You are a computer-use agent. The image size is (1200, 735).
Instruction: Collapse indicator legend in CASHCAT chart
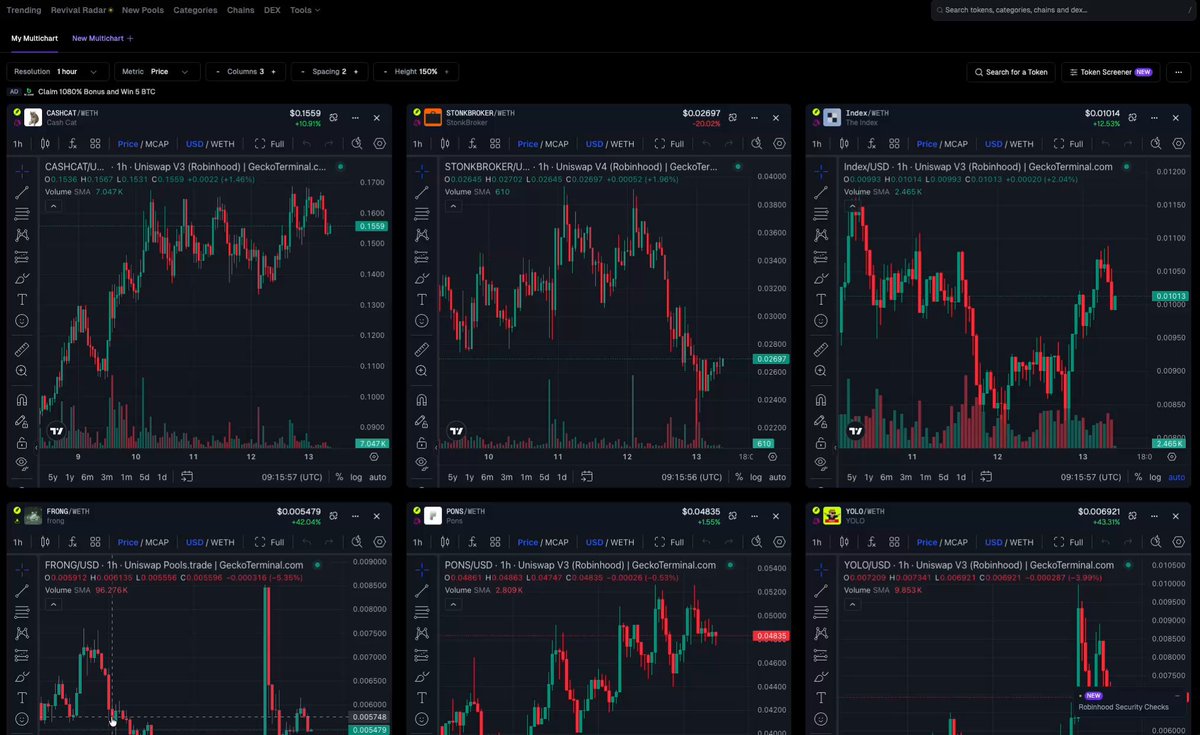click(x=54, y=206)
